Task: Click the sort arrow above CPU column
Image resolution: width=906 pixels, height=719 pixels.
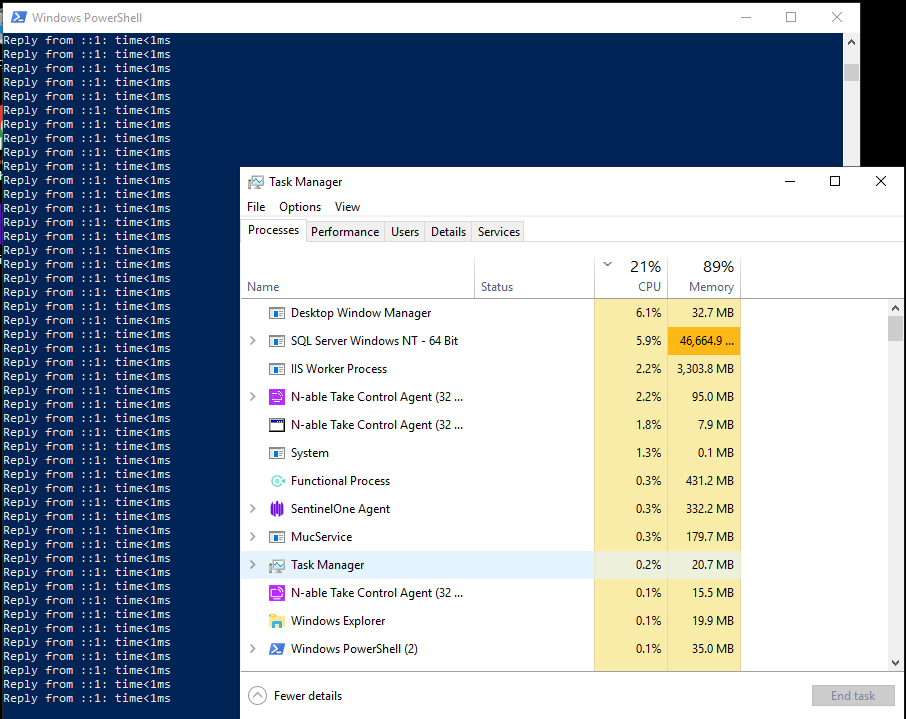Action: 607,265
